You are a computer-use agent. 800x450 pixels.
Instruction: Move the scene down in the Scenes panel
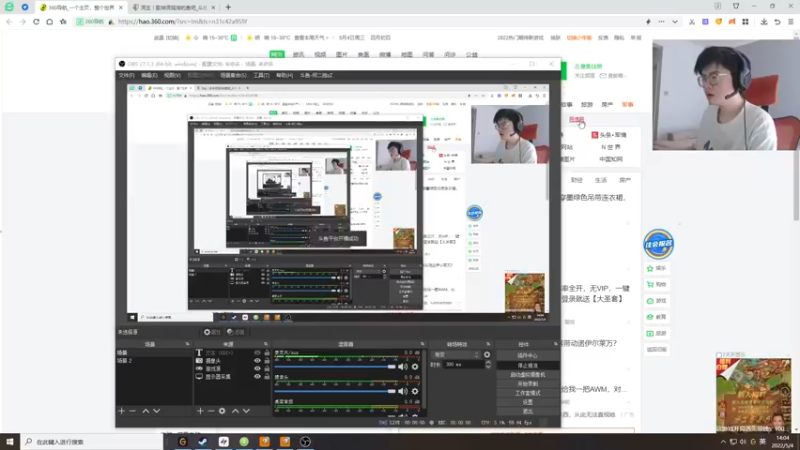tap(157, 411)
